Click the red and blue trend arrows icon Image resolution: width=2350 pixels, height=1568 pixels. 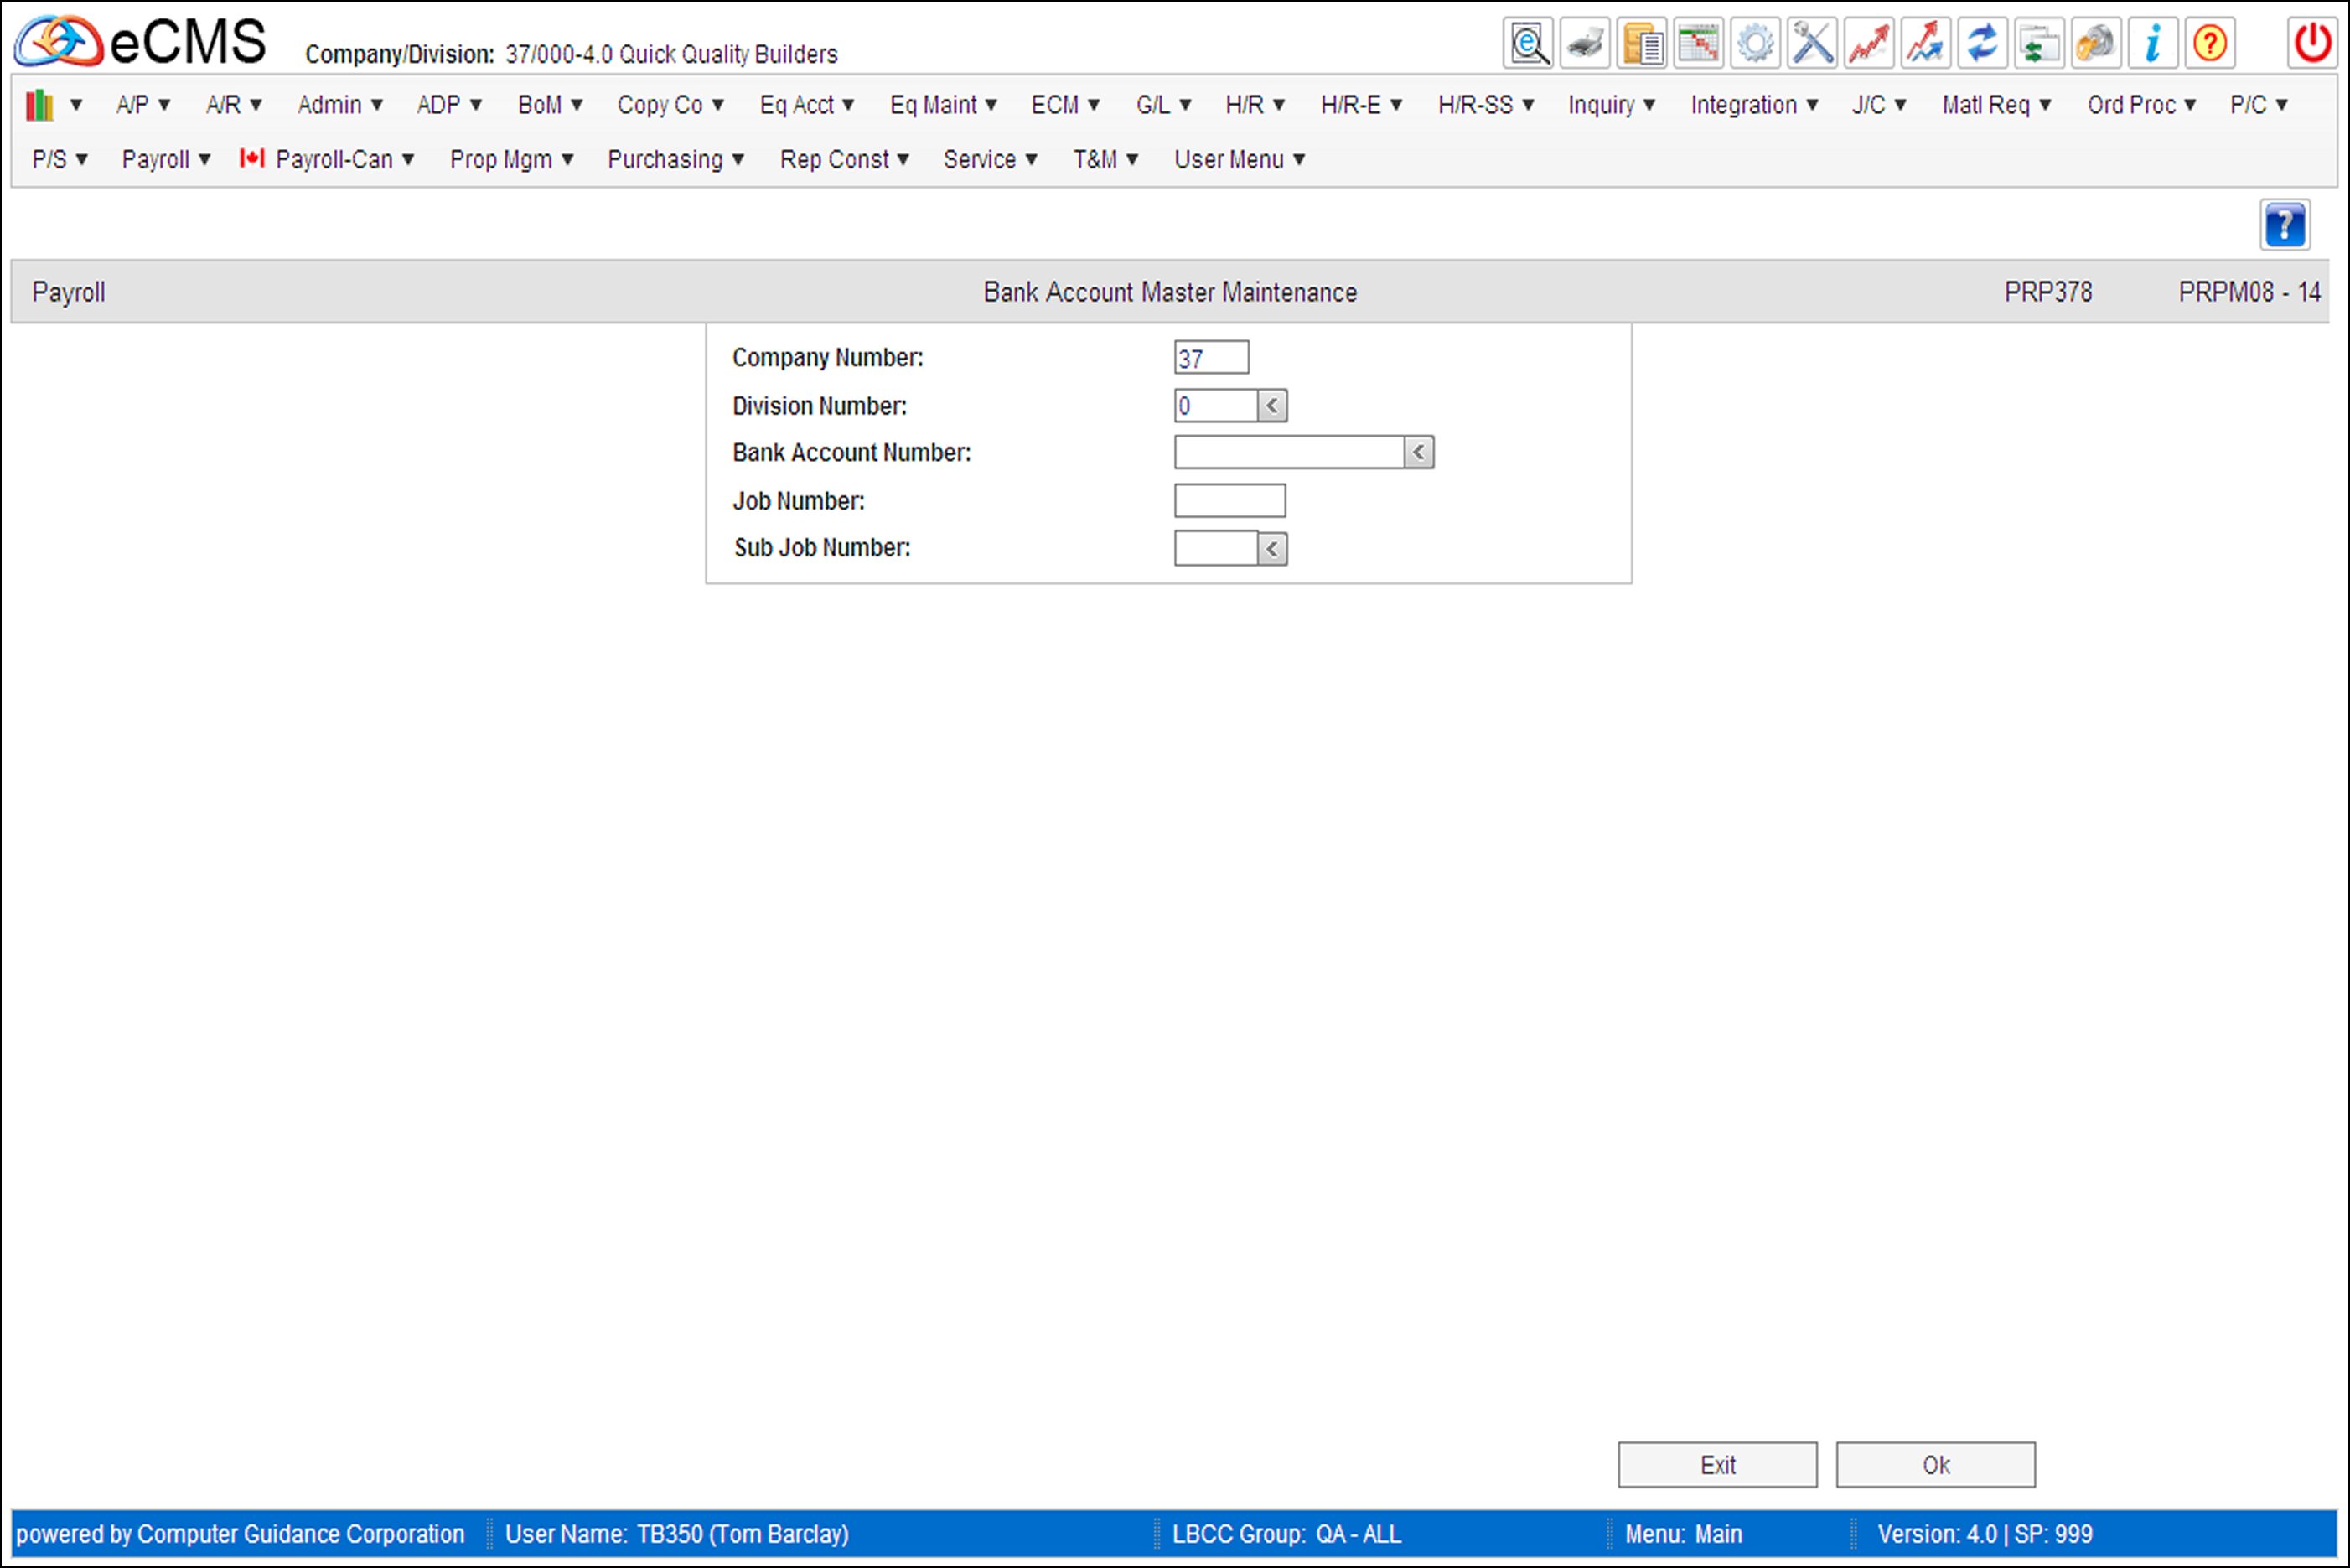(1926, 43)
